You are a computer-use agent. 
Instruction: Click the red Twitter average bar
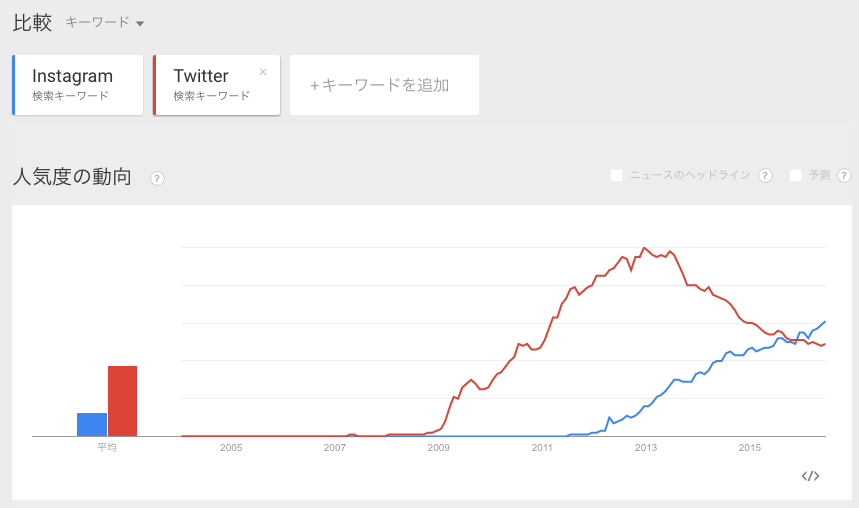pyautogui.click(x=122, y=401)
